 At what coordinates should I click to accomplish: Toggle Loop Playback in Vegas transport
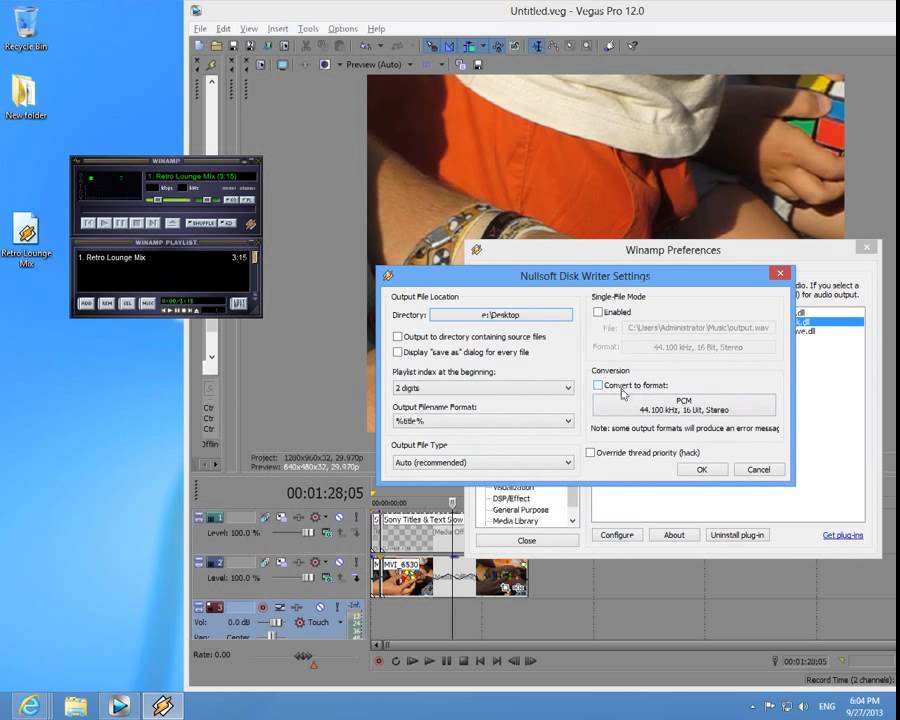(x=395, y=661)
